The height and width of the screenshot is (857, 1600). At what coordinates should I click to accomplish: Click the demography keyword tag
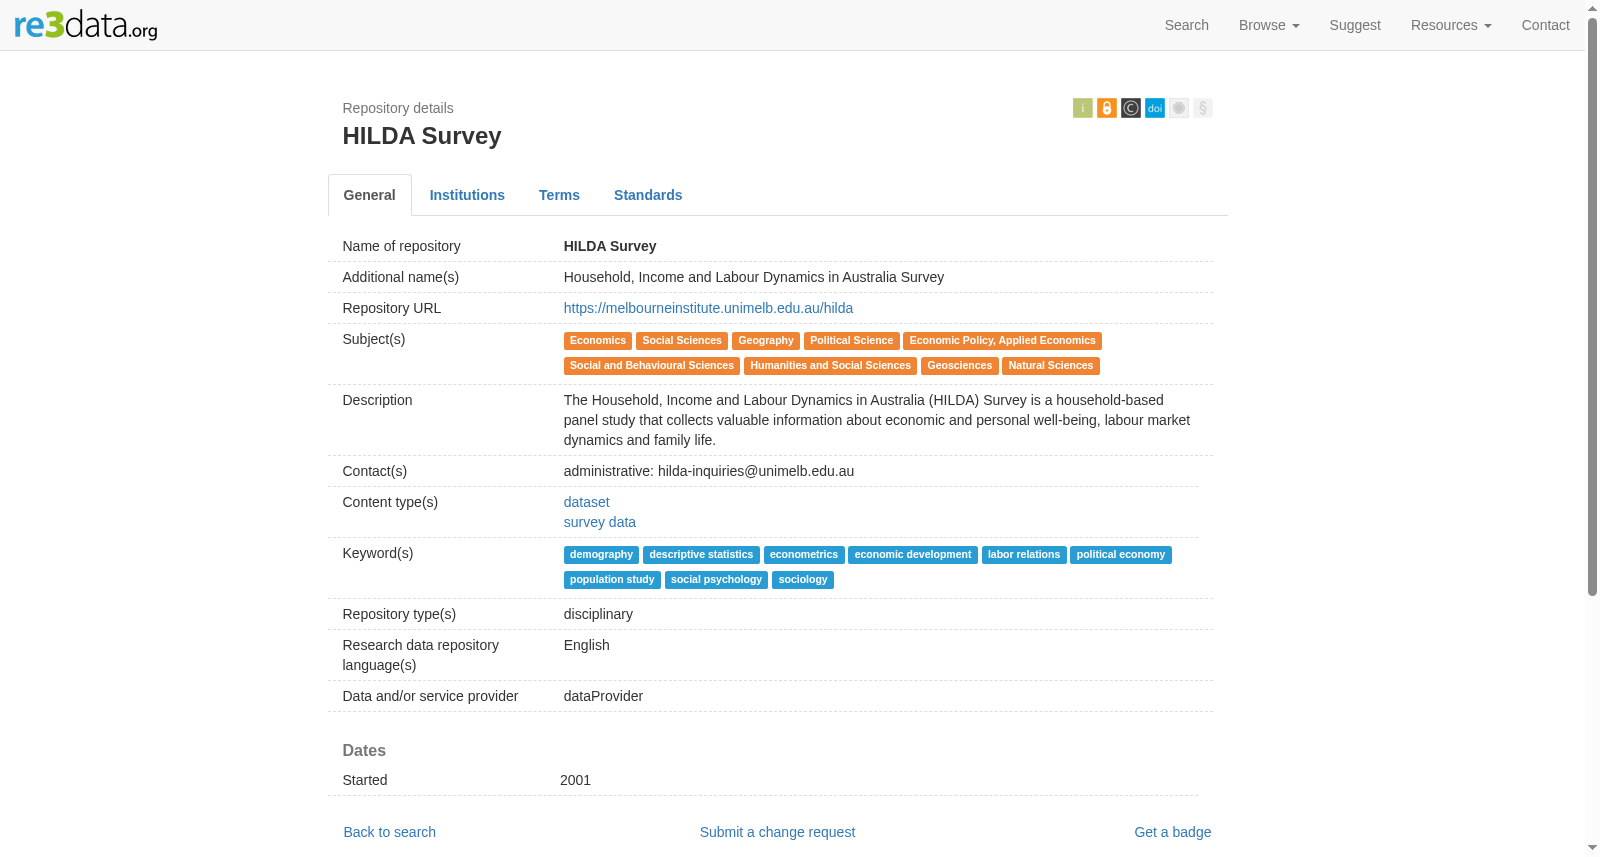601,555
